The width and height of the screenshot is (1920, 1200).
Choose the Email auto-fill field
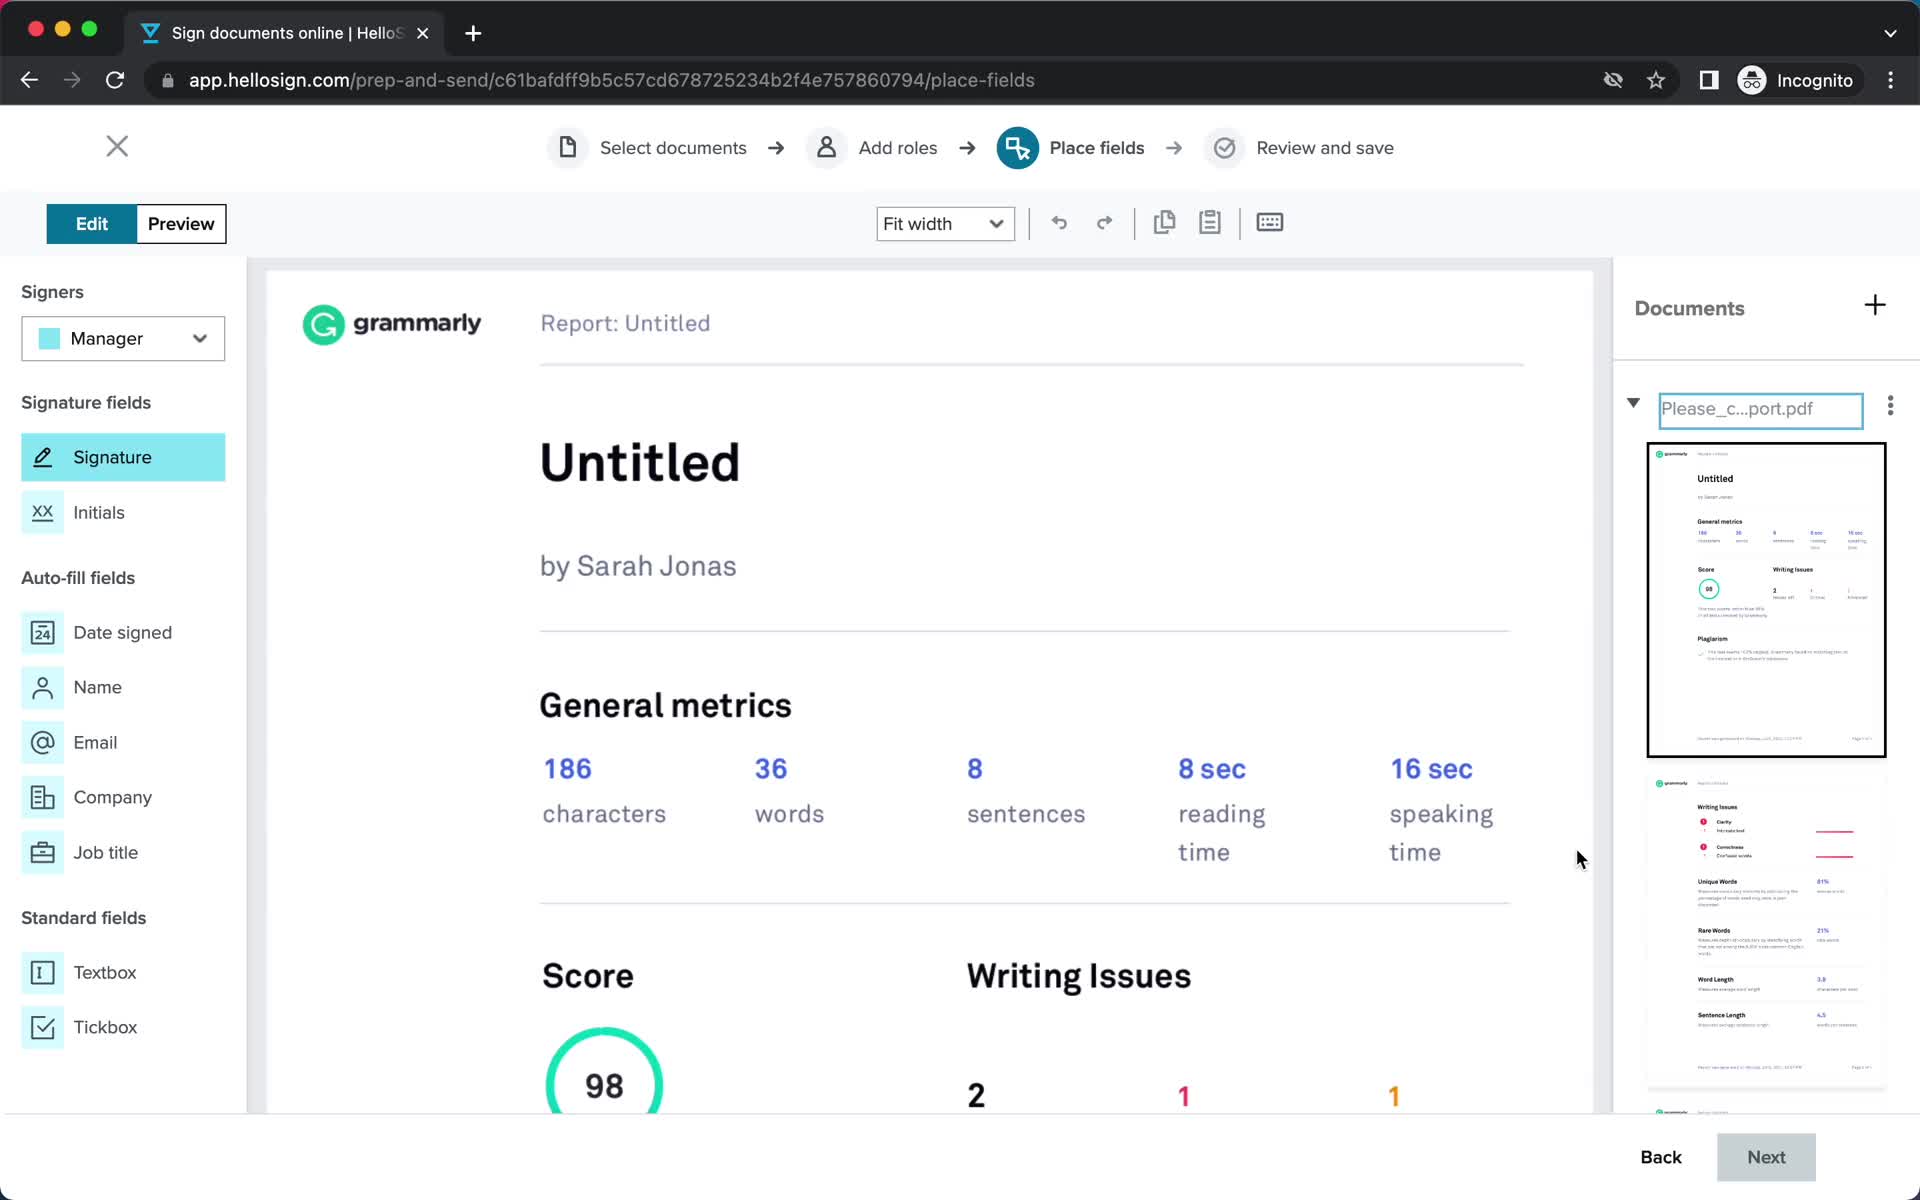(122, 742)
